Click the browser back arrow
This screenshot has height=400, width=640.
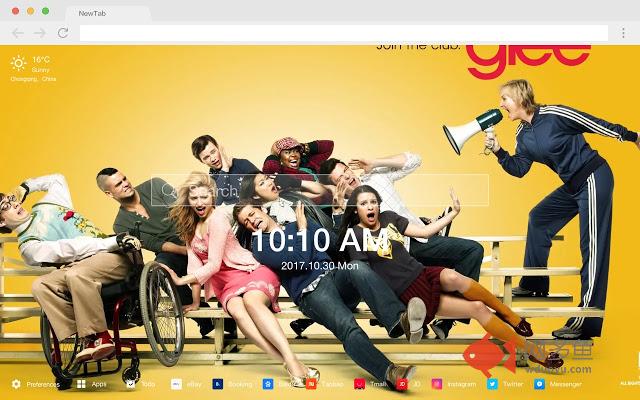coord(18,33)
